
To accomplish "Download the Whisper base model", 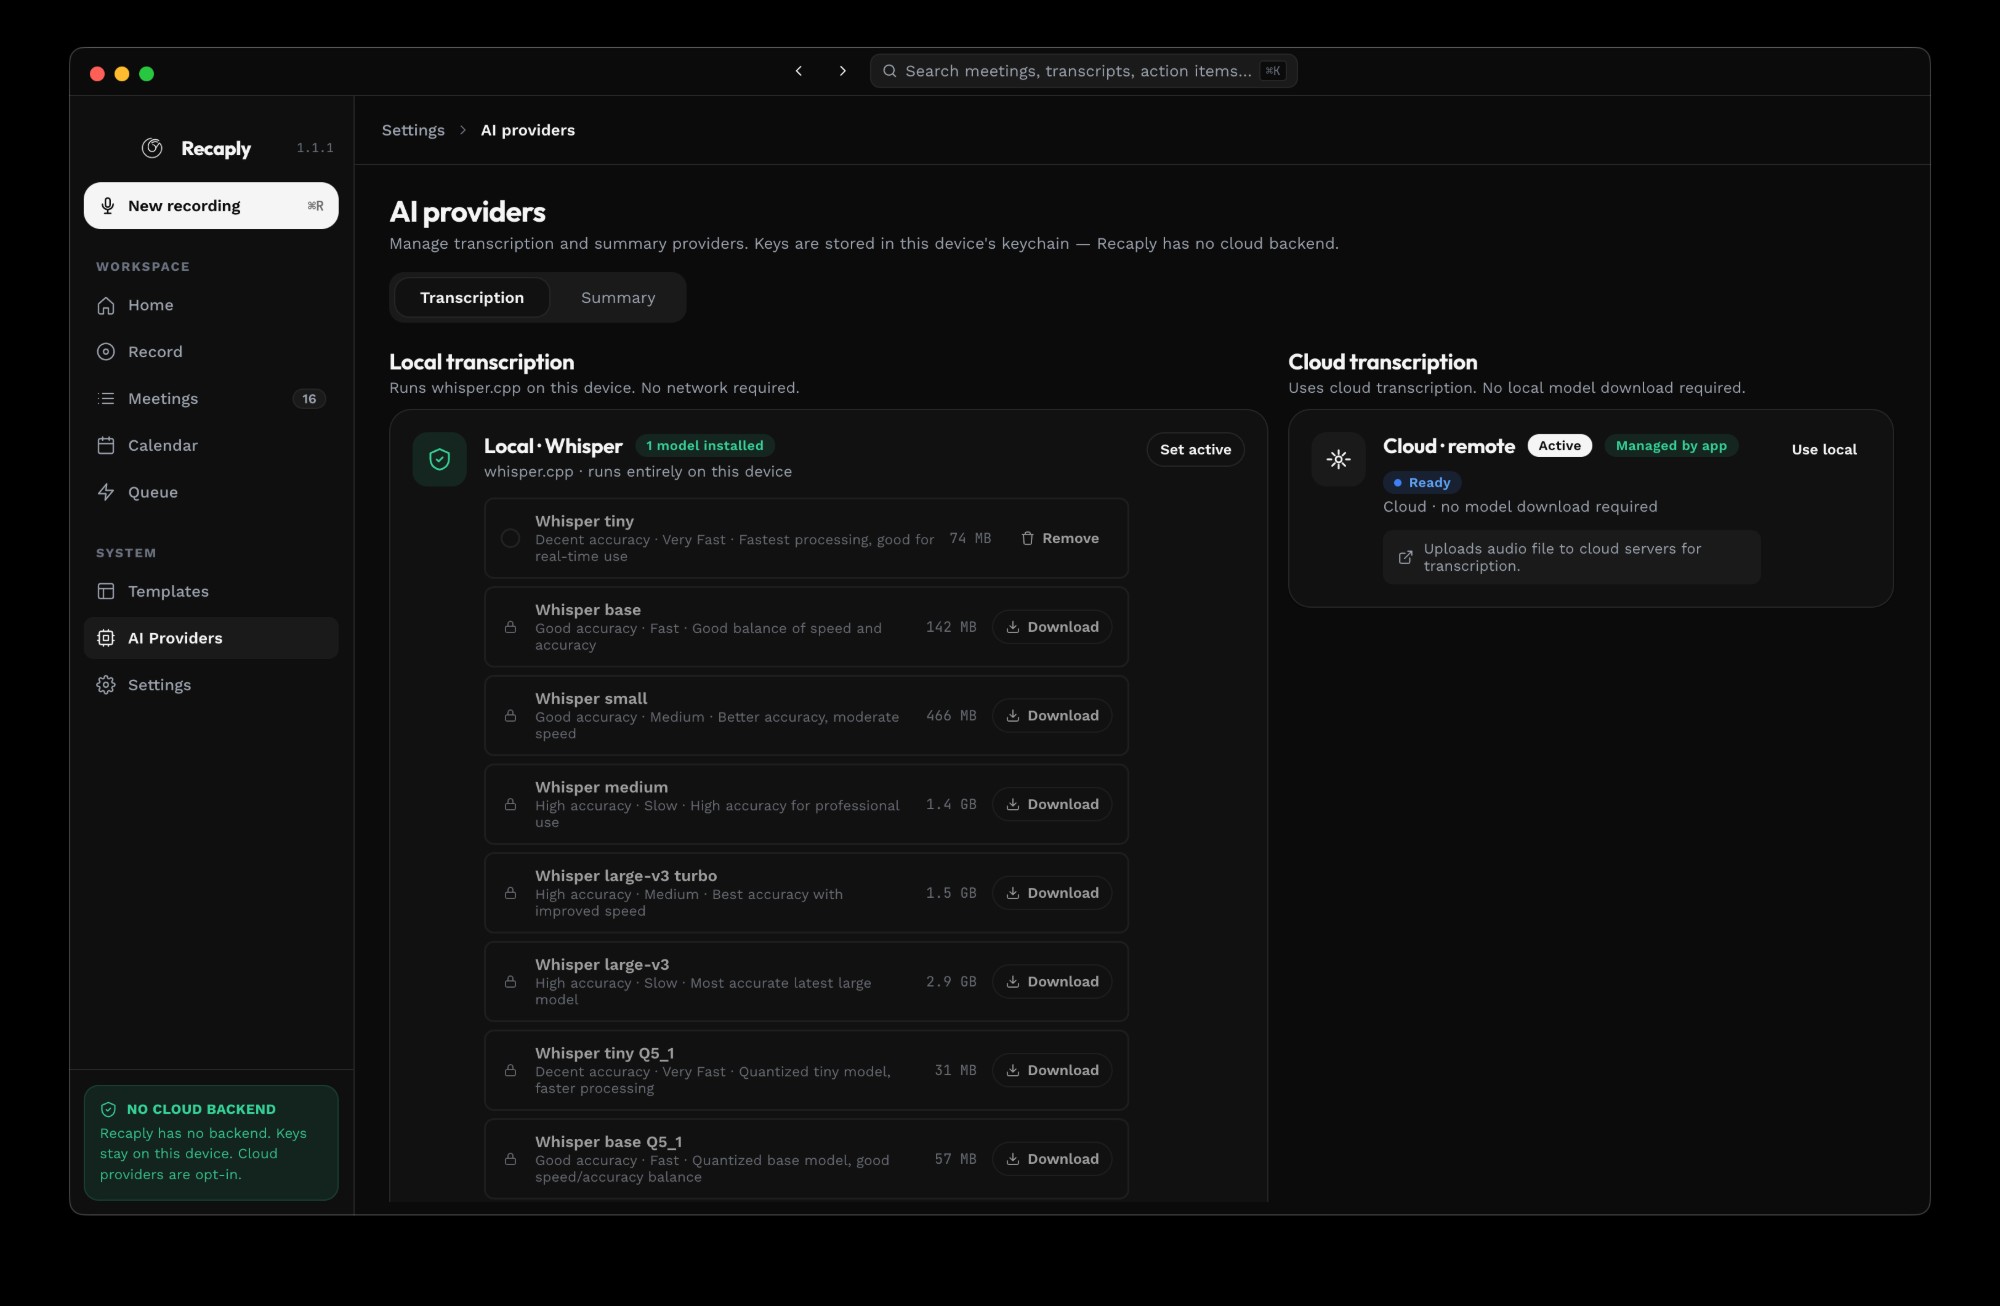I will tap(1052, 627).
